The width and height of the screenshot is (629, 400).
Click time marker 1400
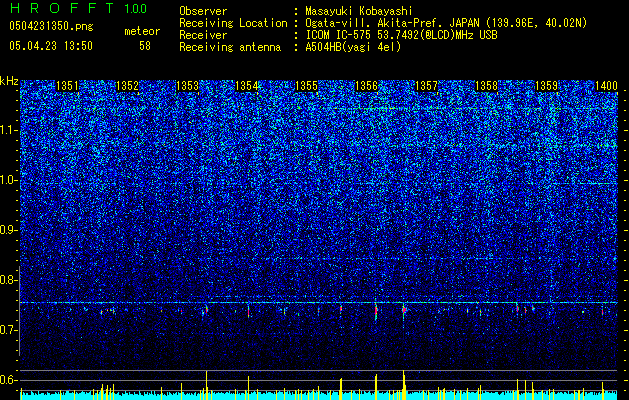606,86
